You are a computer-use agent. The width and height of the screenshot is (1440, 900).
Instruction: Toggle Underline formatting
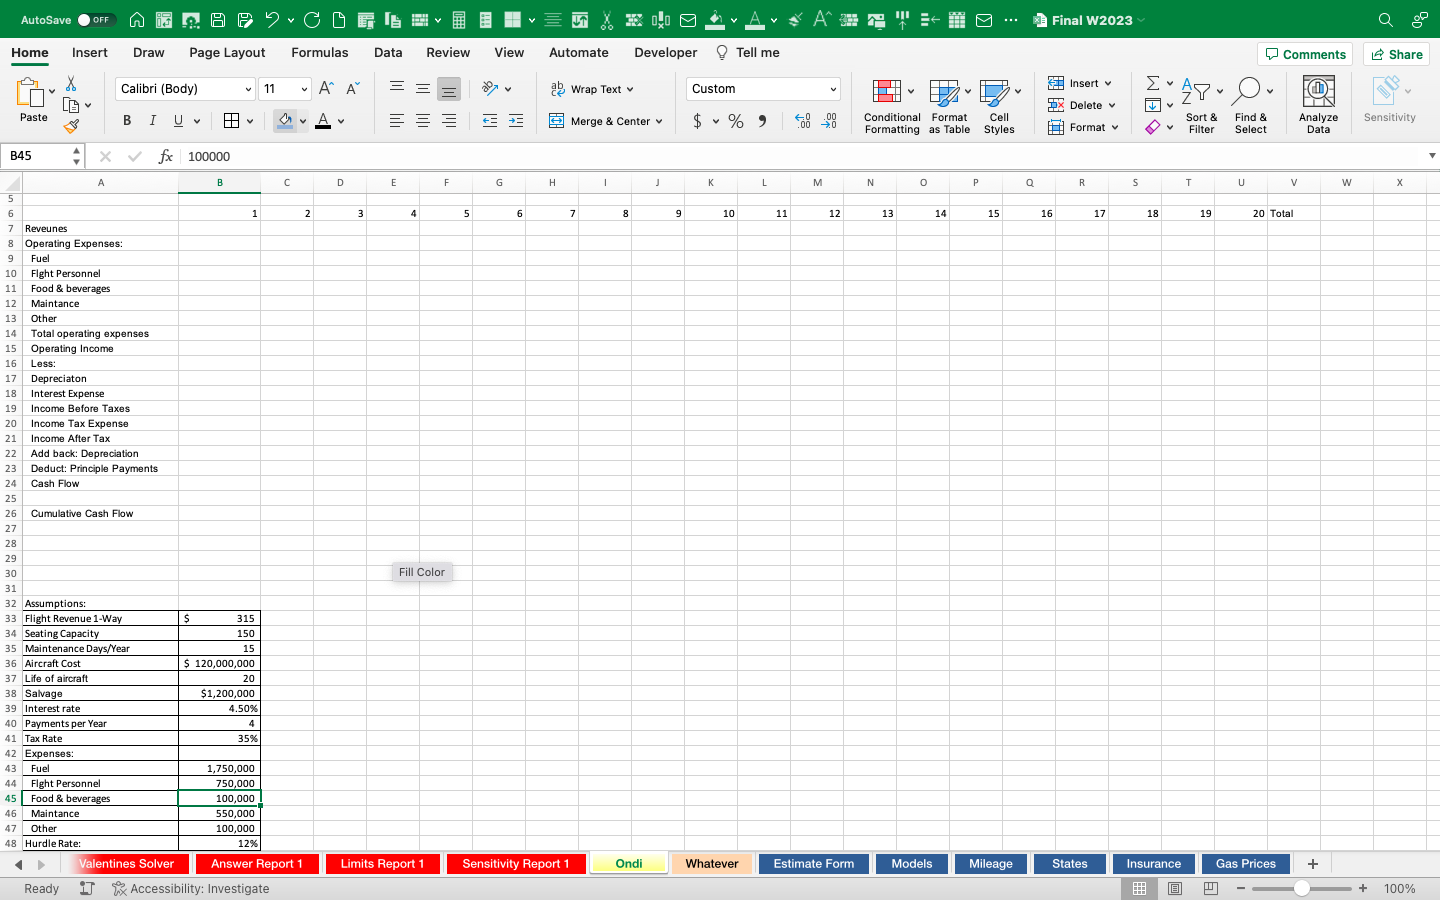coord(178,121)
